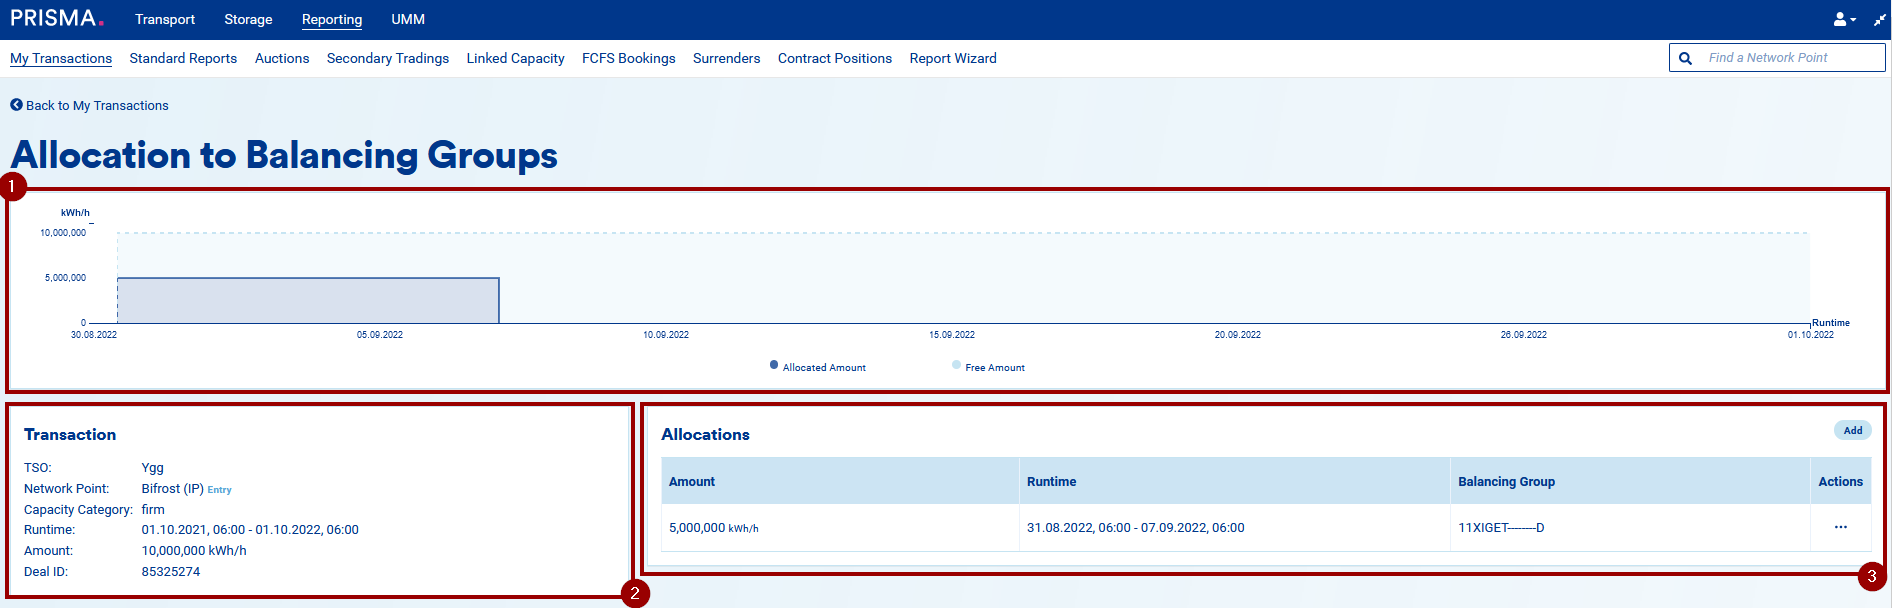Image resolution: width=1892 pixels, height=608 pixels.
Task: Switch to Standard Reports tab
Action: coord(183,58)
